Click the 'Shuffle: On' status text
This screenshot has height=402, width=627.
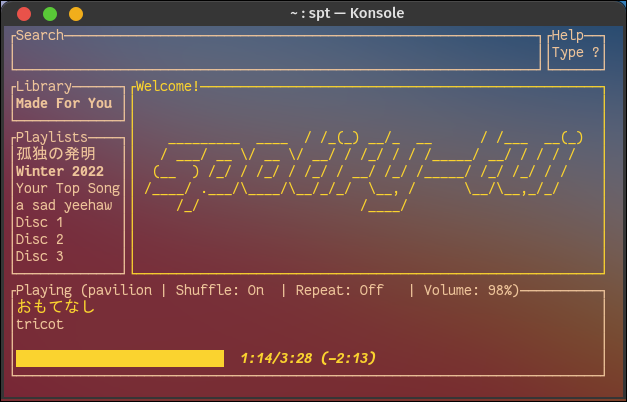click(220, 290)
